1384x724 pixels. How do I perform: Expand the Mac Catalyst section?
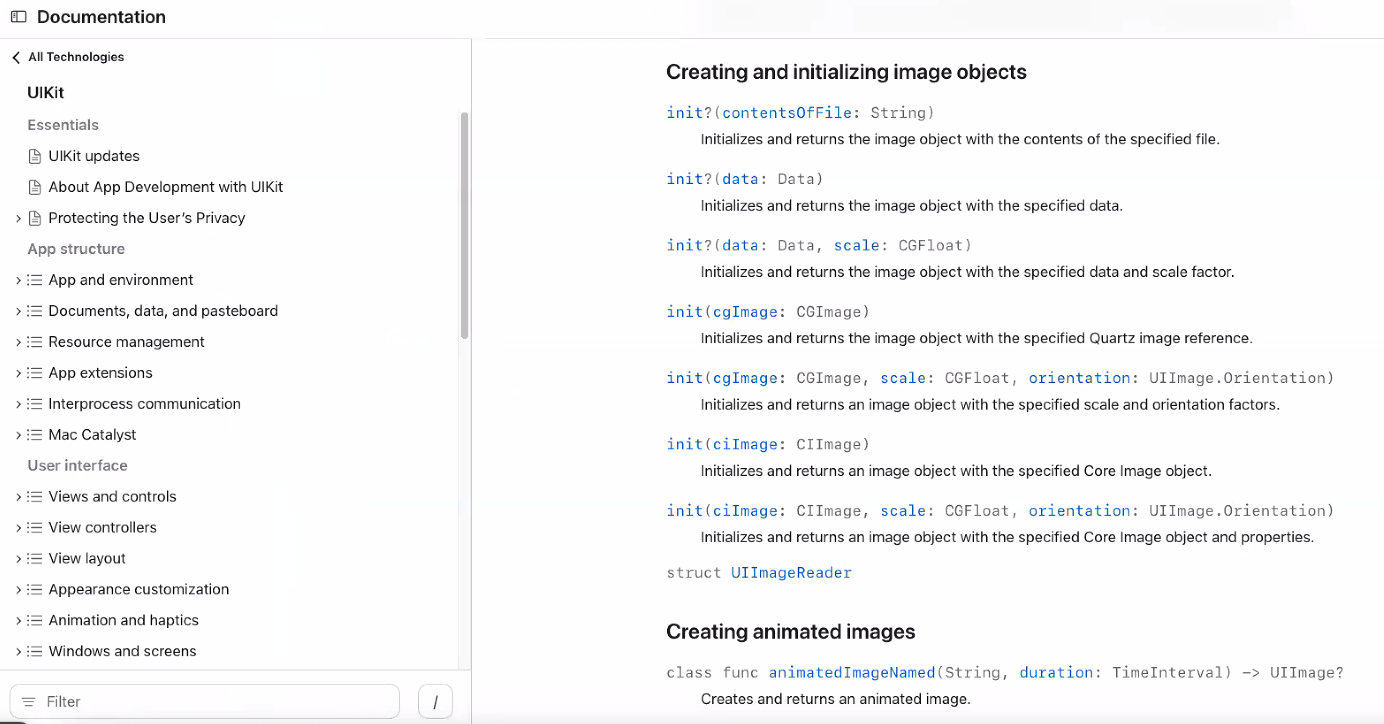point(18,435)
